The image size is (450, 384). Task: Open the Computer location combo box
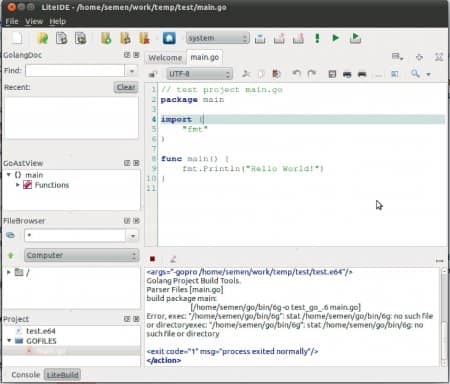(x=81, y=255)
